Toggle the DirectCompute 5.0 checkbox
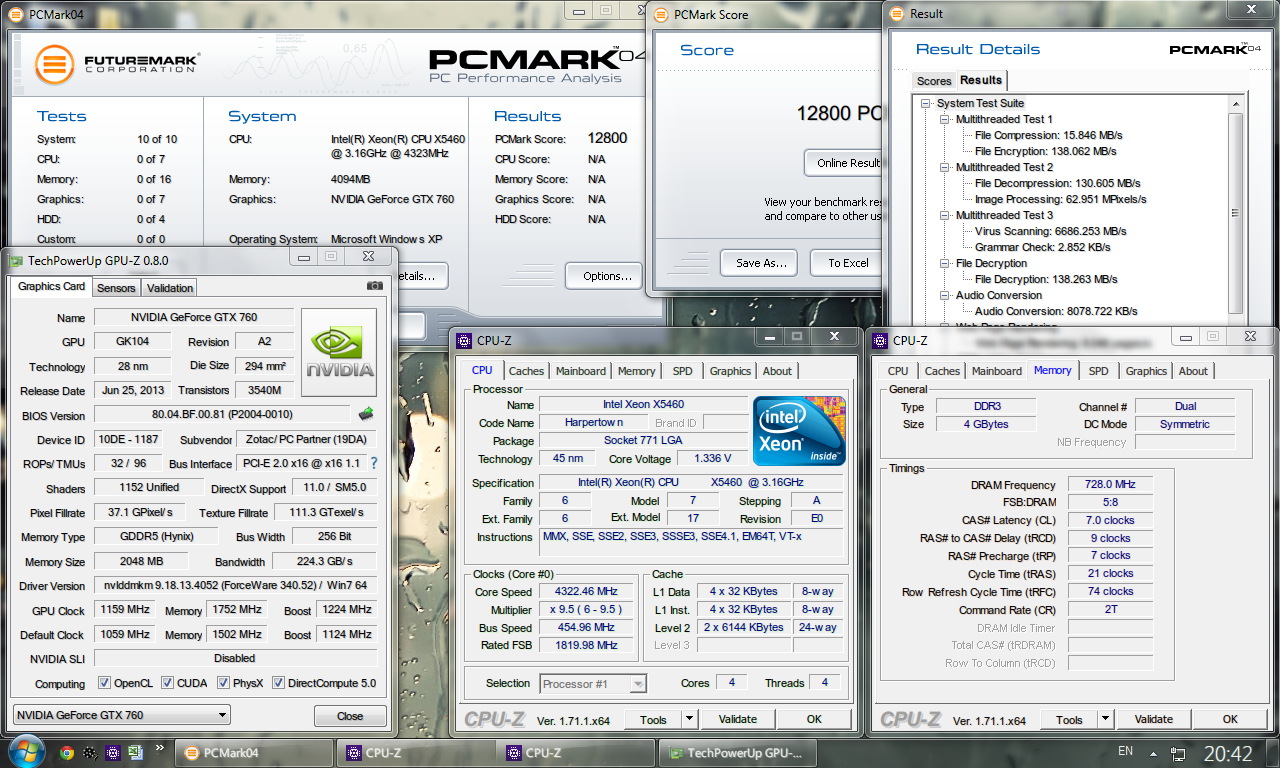This screenshot has width=1280, height=768. pyautogui.click(x=279, y=684)
